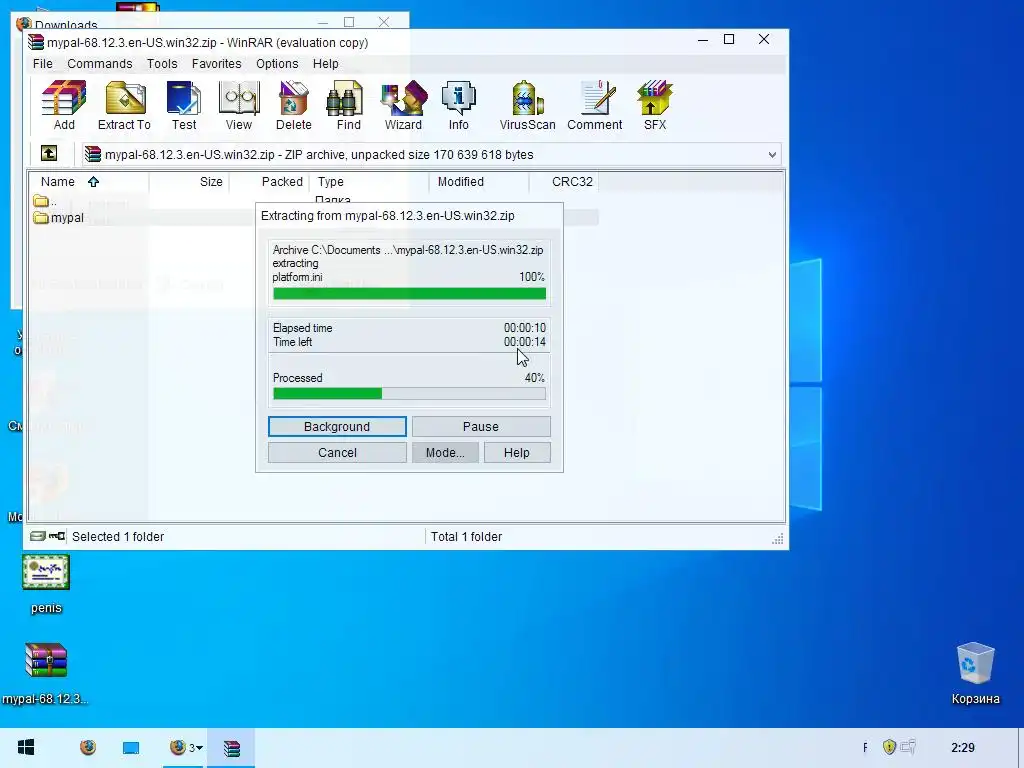Open the Windows Start menu
The image size is (1024, 768).
(26, 747)
